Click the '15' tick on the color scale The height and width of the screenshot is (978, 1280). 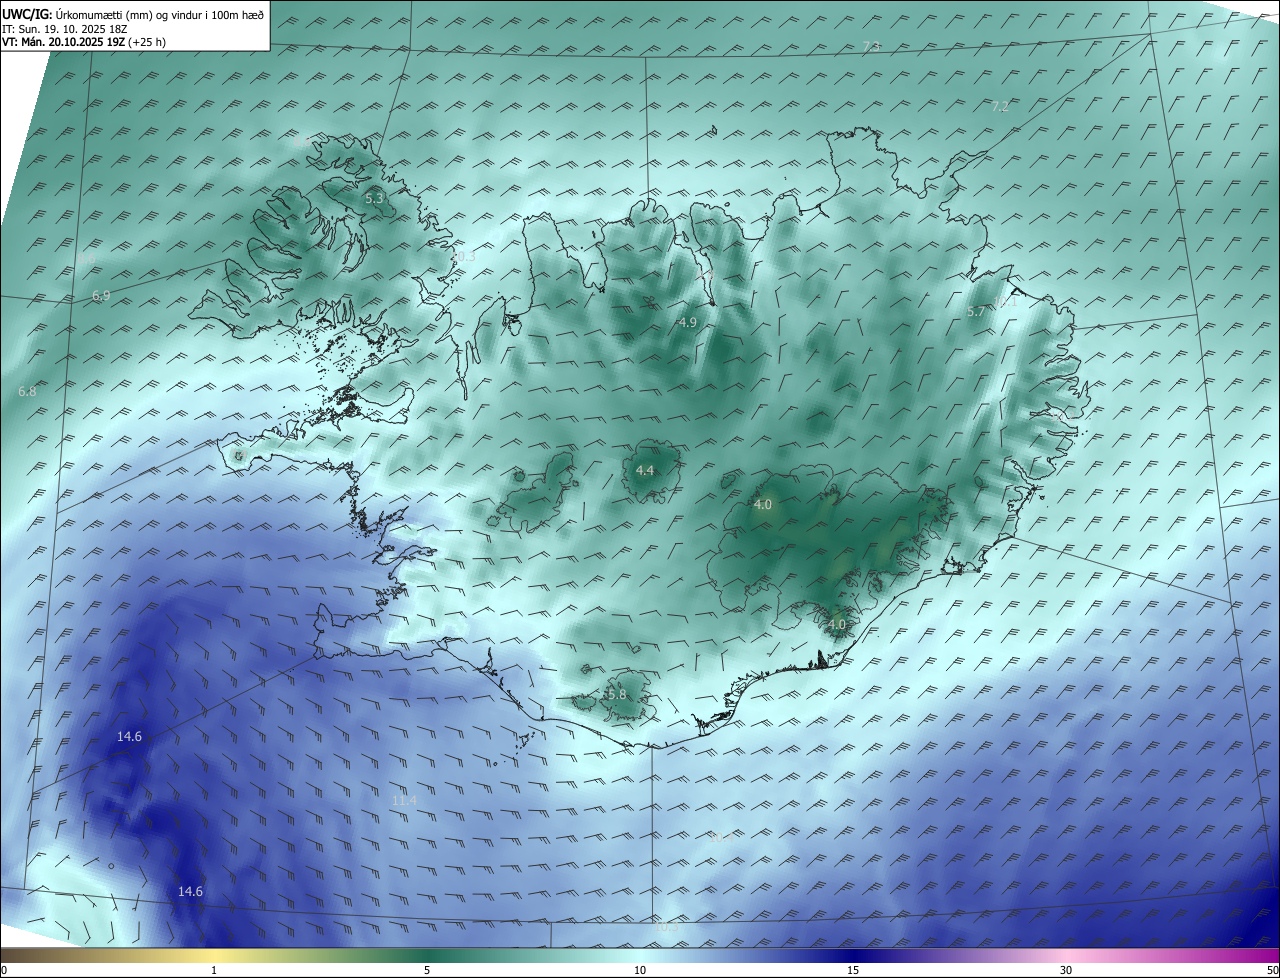[853, 970]
